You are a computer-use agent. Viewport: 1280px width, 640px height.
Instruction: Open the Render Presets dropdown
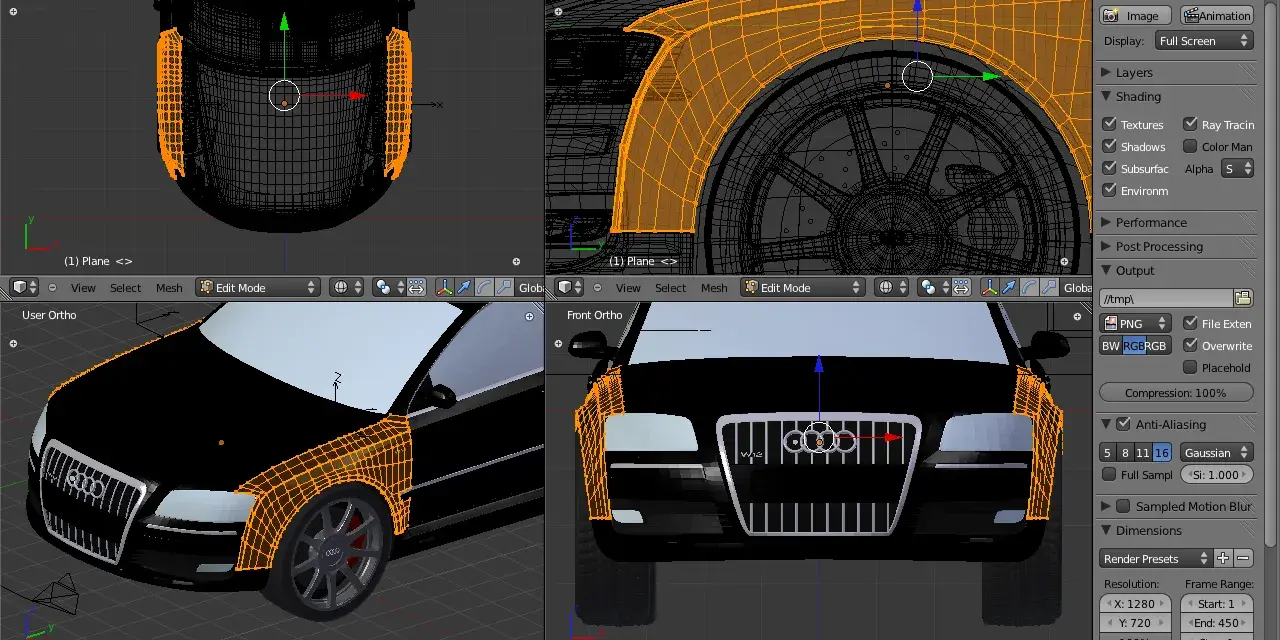point(1156,558)
